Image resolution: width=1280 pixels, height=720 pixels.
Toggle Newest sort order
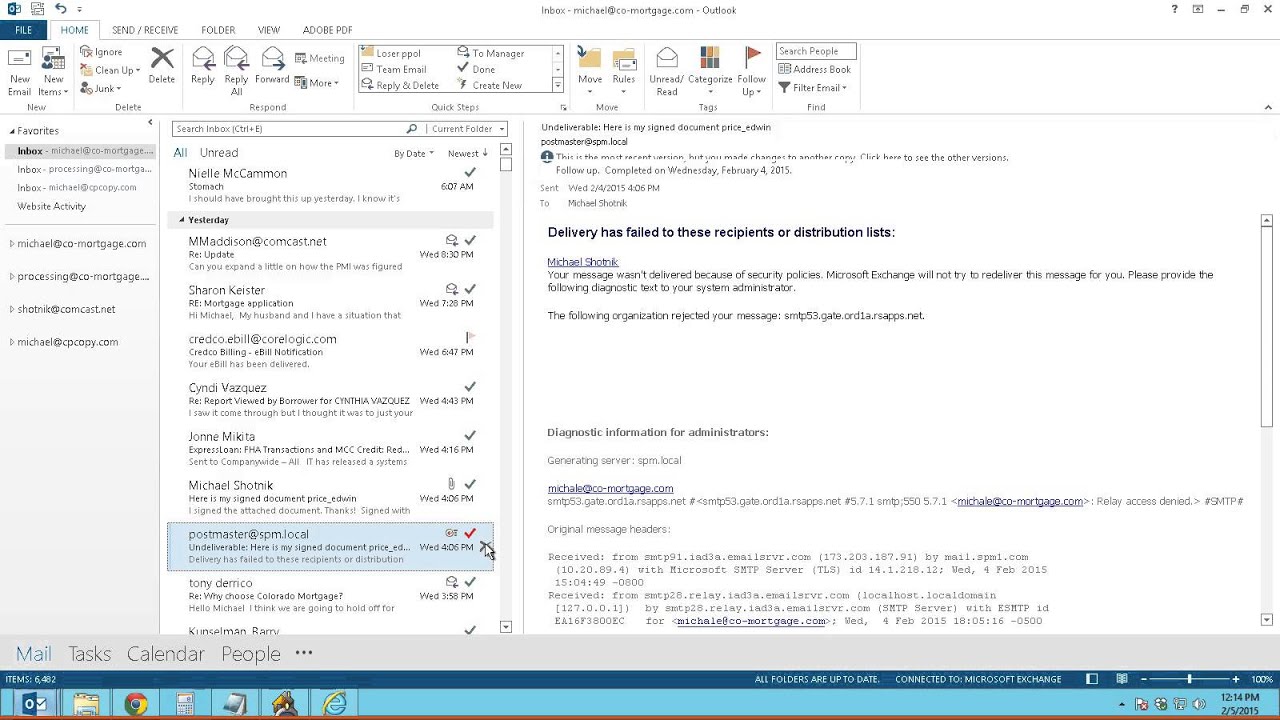[x=468, y=154]
